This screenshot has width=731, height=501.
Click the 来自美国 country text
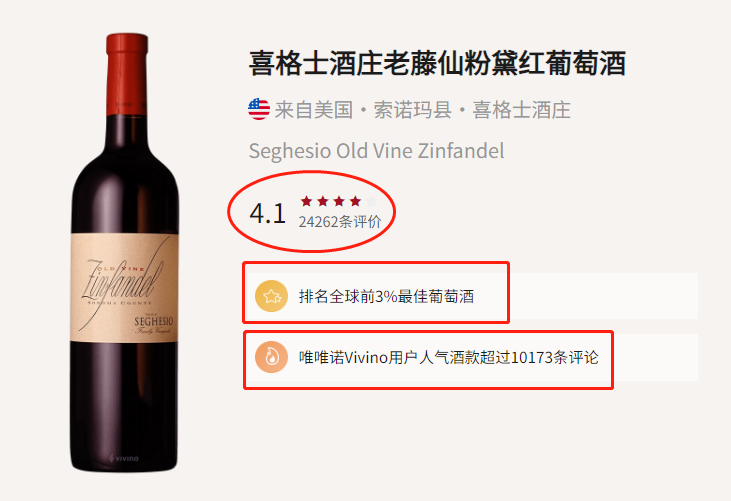pyautogui.click(x=314, y=110)
